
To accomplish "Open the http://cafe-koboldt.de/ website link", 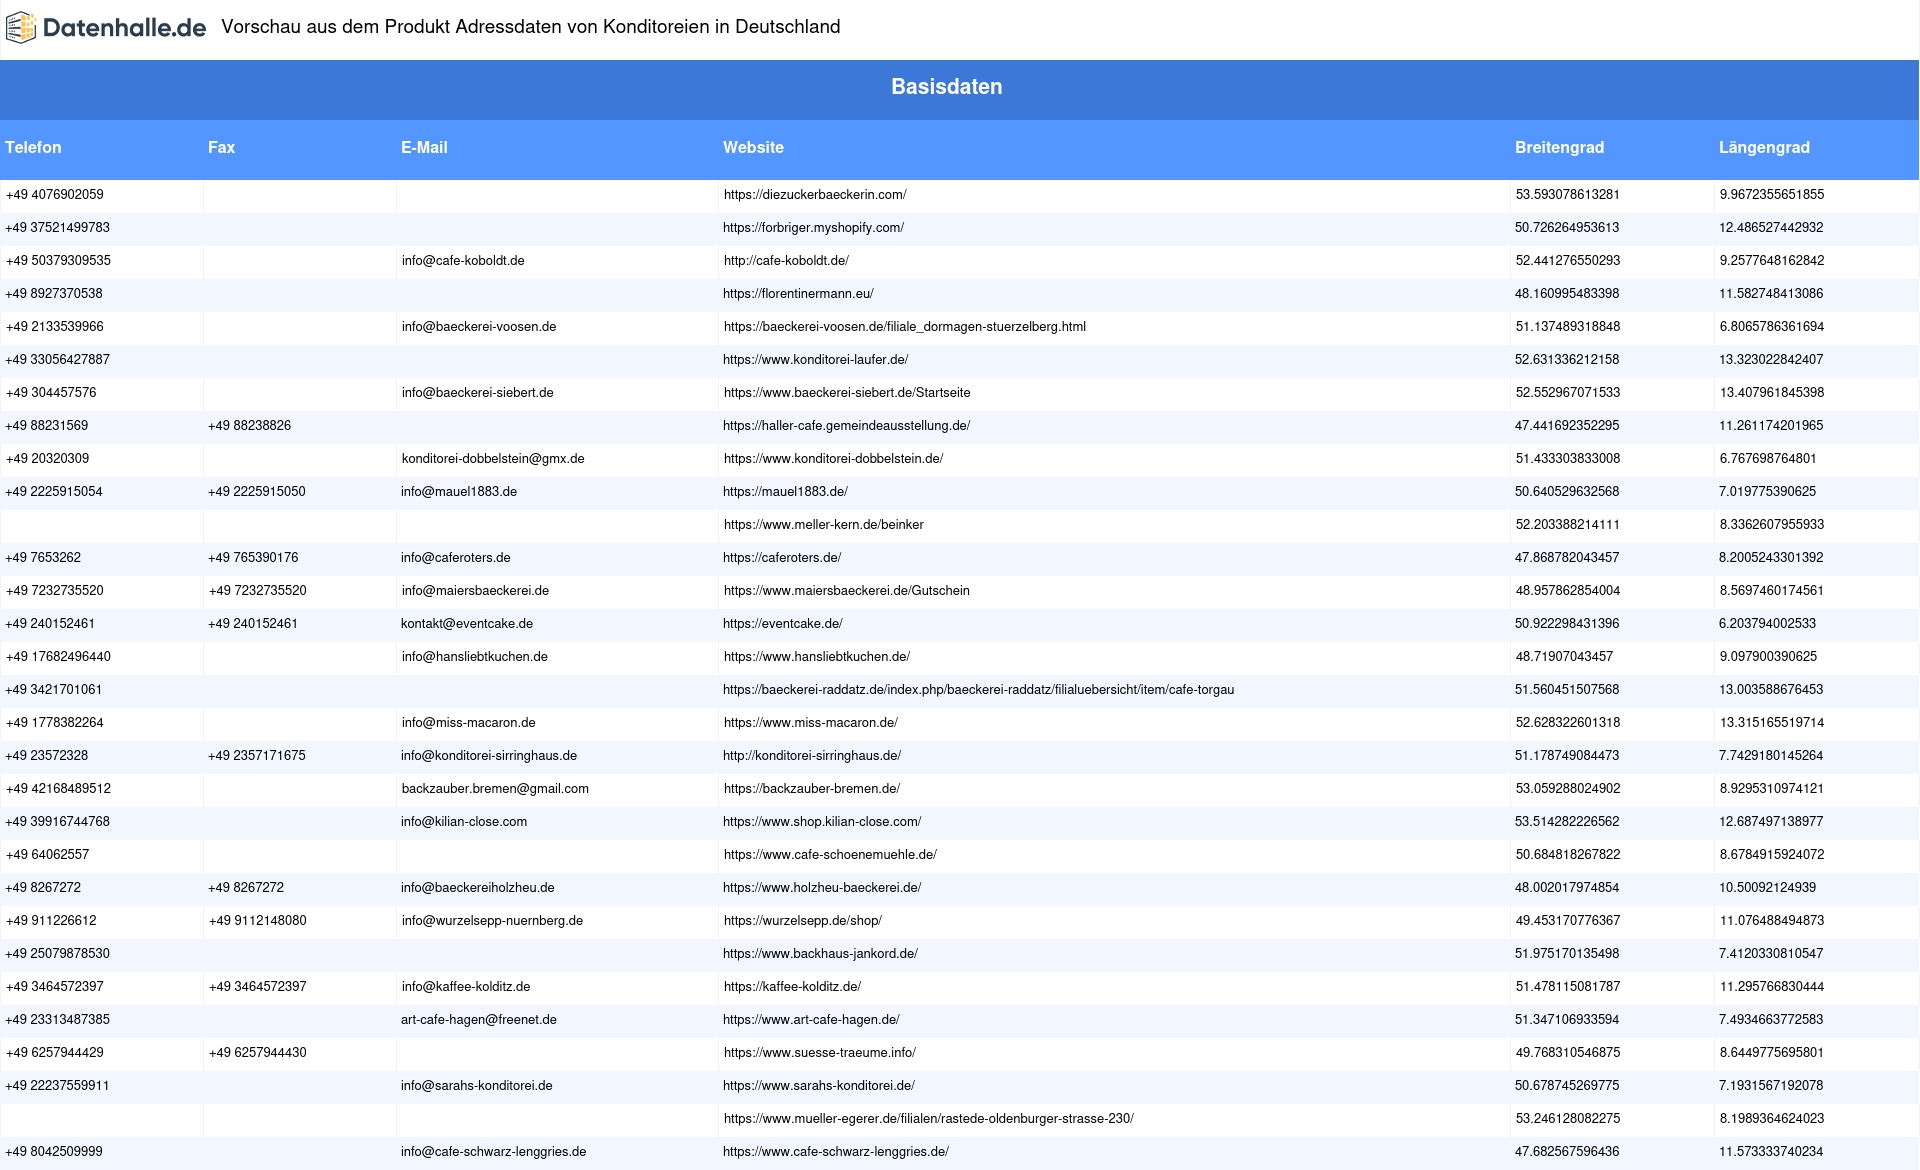I will [786, 261].
